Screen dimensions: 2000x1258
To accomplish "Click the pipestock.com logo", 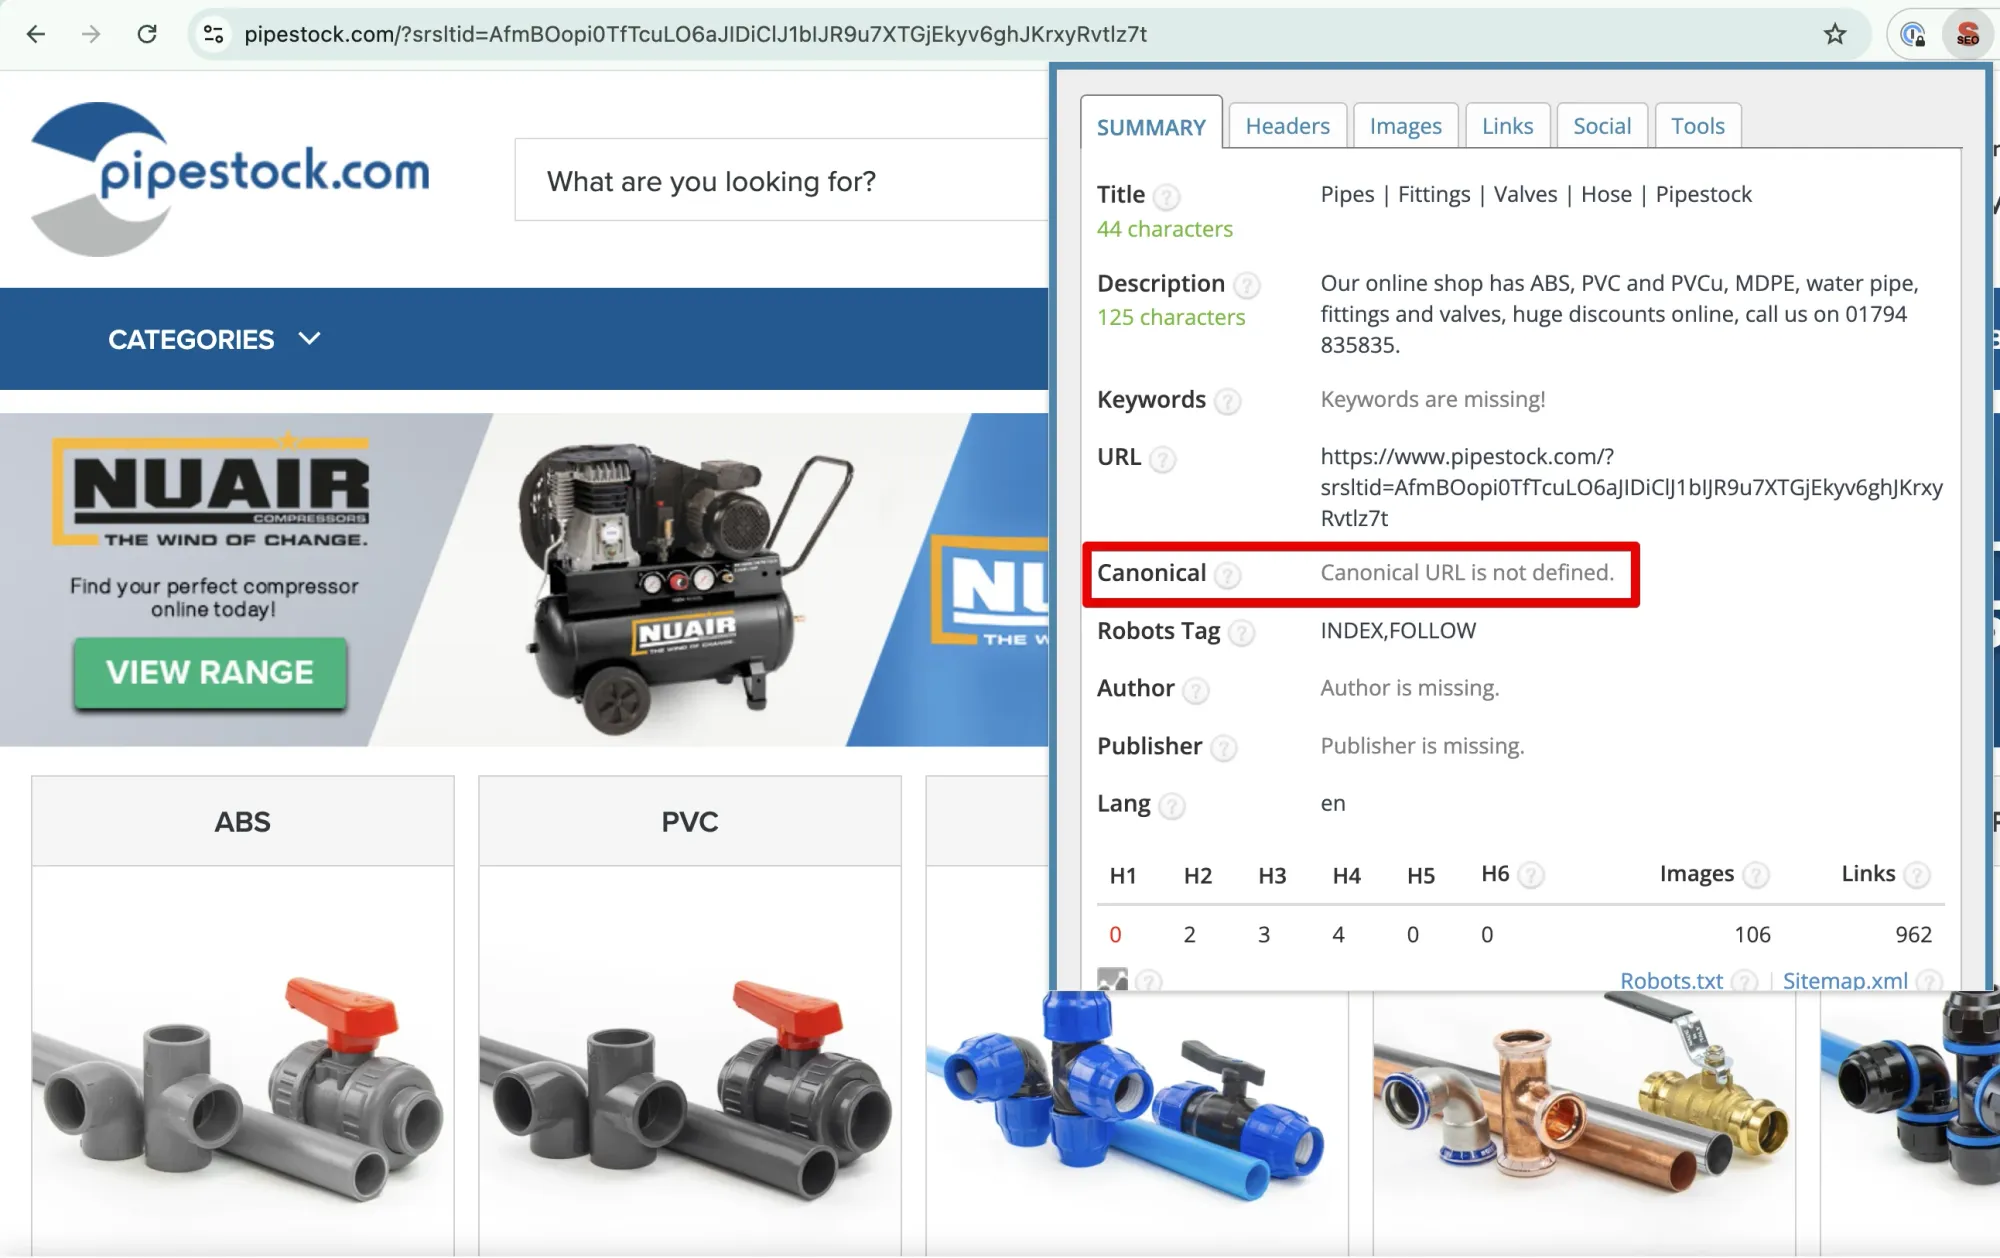I will pos(230,178).
